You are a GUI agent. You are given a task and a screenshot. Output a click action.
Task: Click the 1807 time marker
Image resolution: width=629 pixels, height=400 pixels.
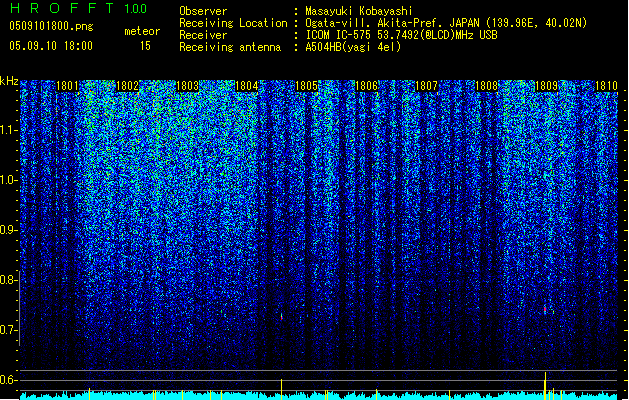pyautogui.click(x=426, y=86)
